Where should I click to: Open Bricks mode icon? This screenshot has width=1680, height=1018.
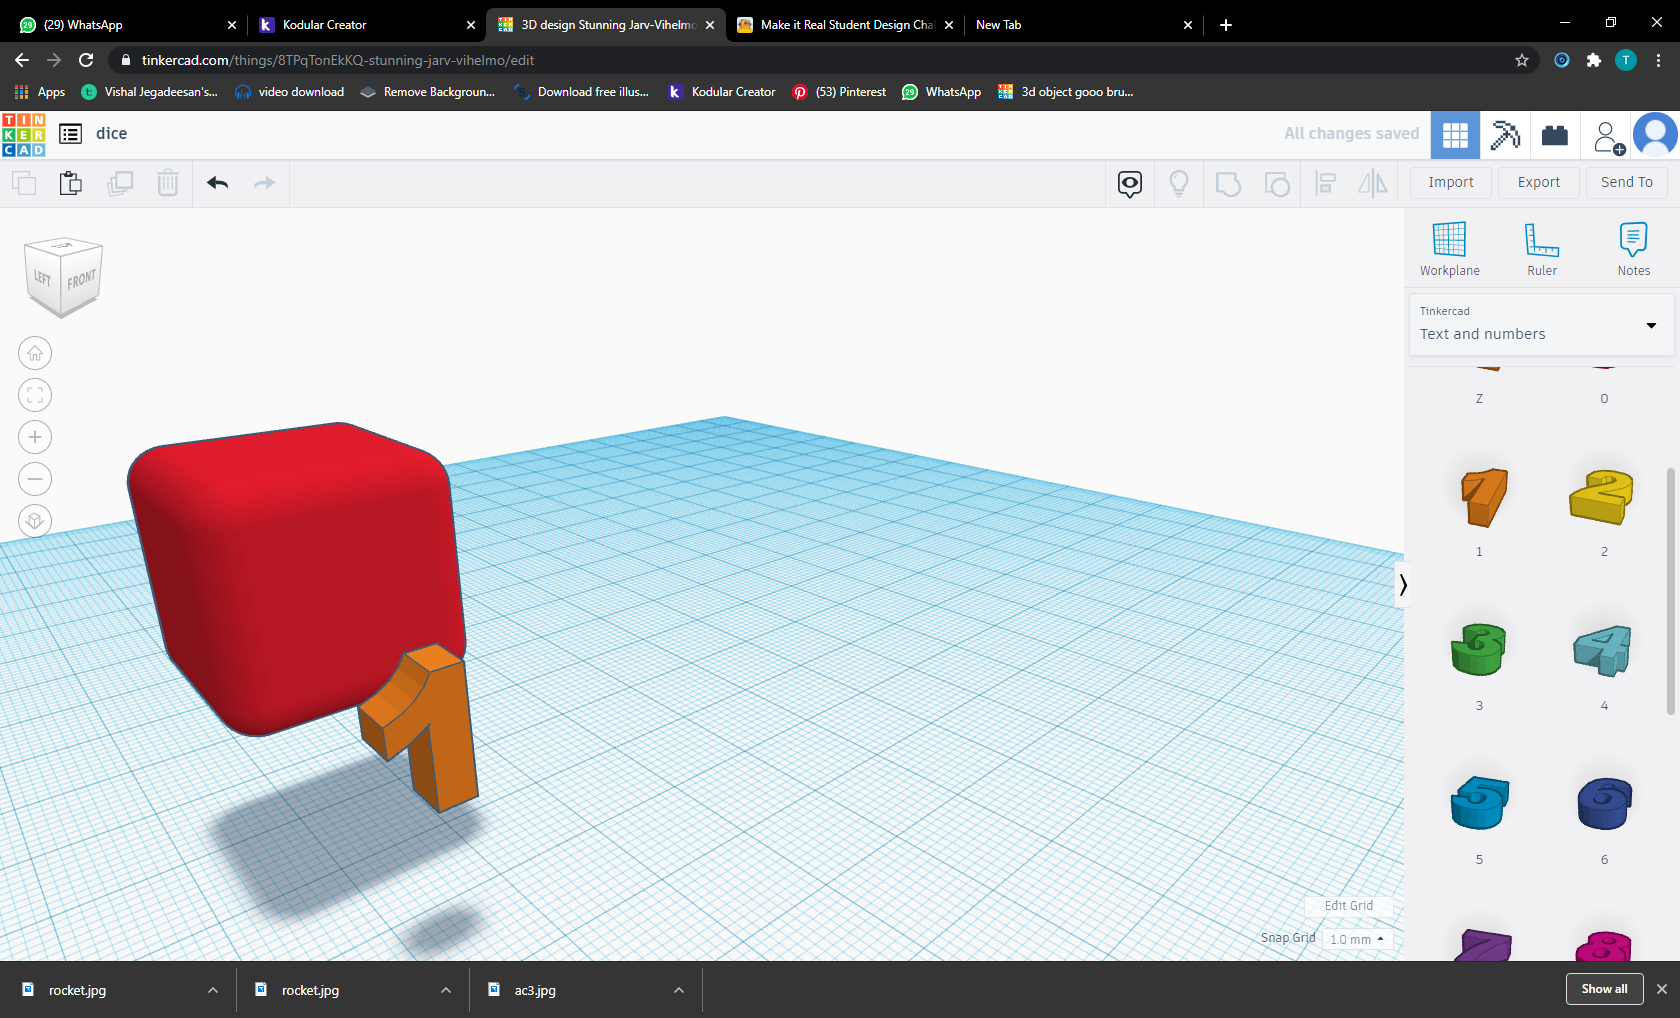[1555, 135]
